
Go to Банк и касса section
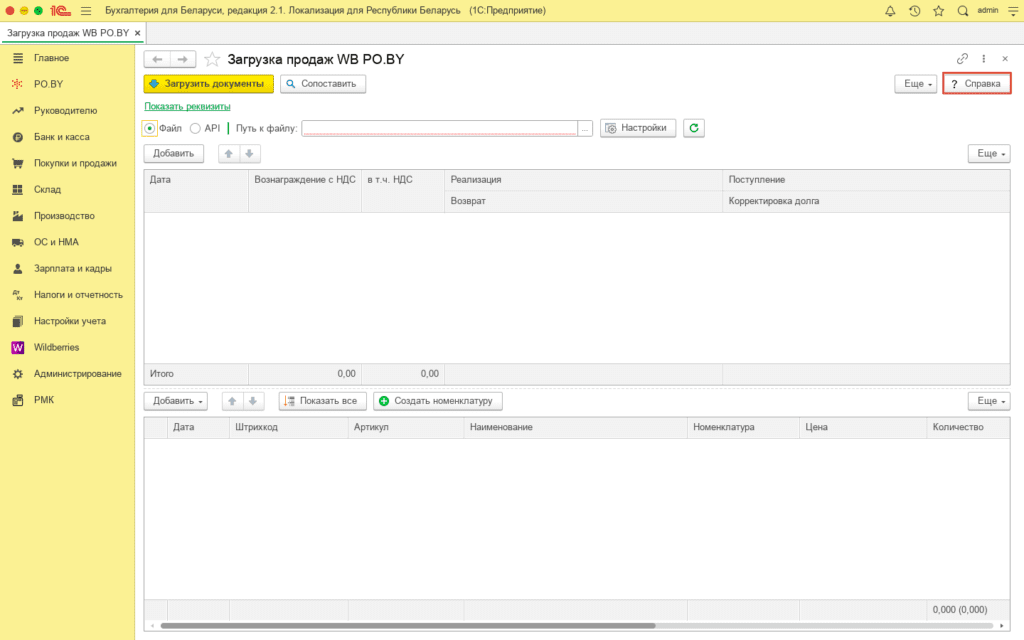[x=62, y=137]
